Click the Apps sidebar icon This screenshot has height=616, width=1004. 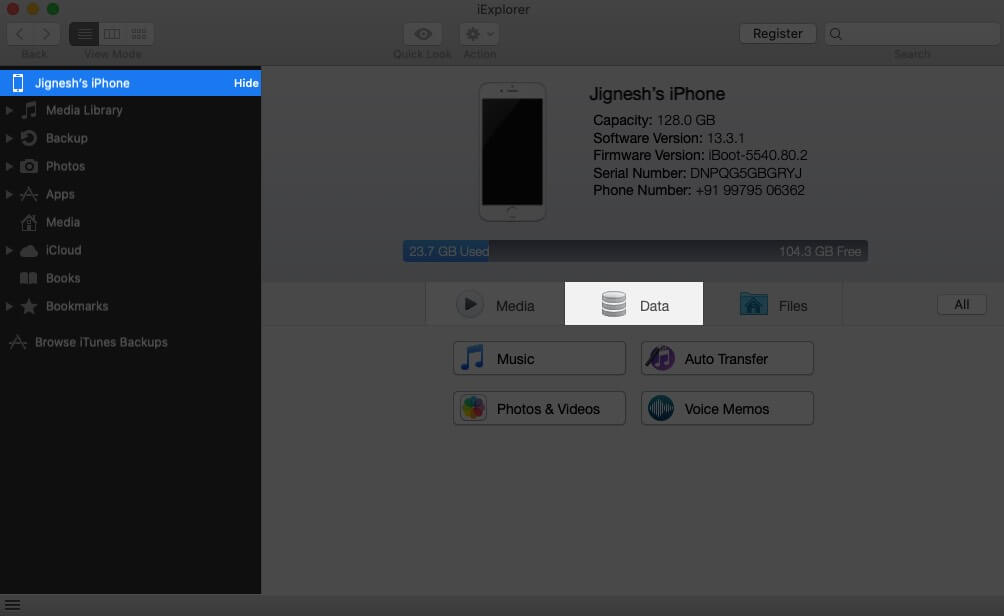point(29,194)
